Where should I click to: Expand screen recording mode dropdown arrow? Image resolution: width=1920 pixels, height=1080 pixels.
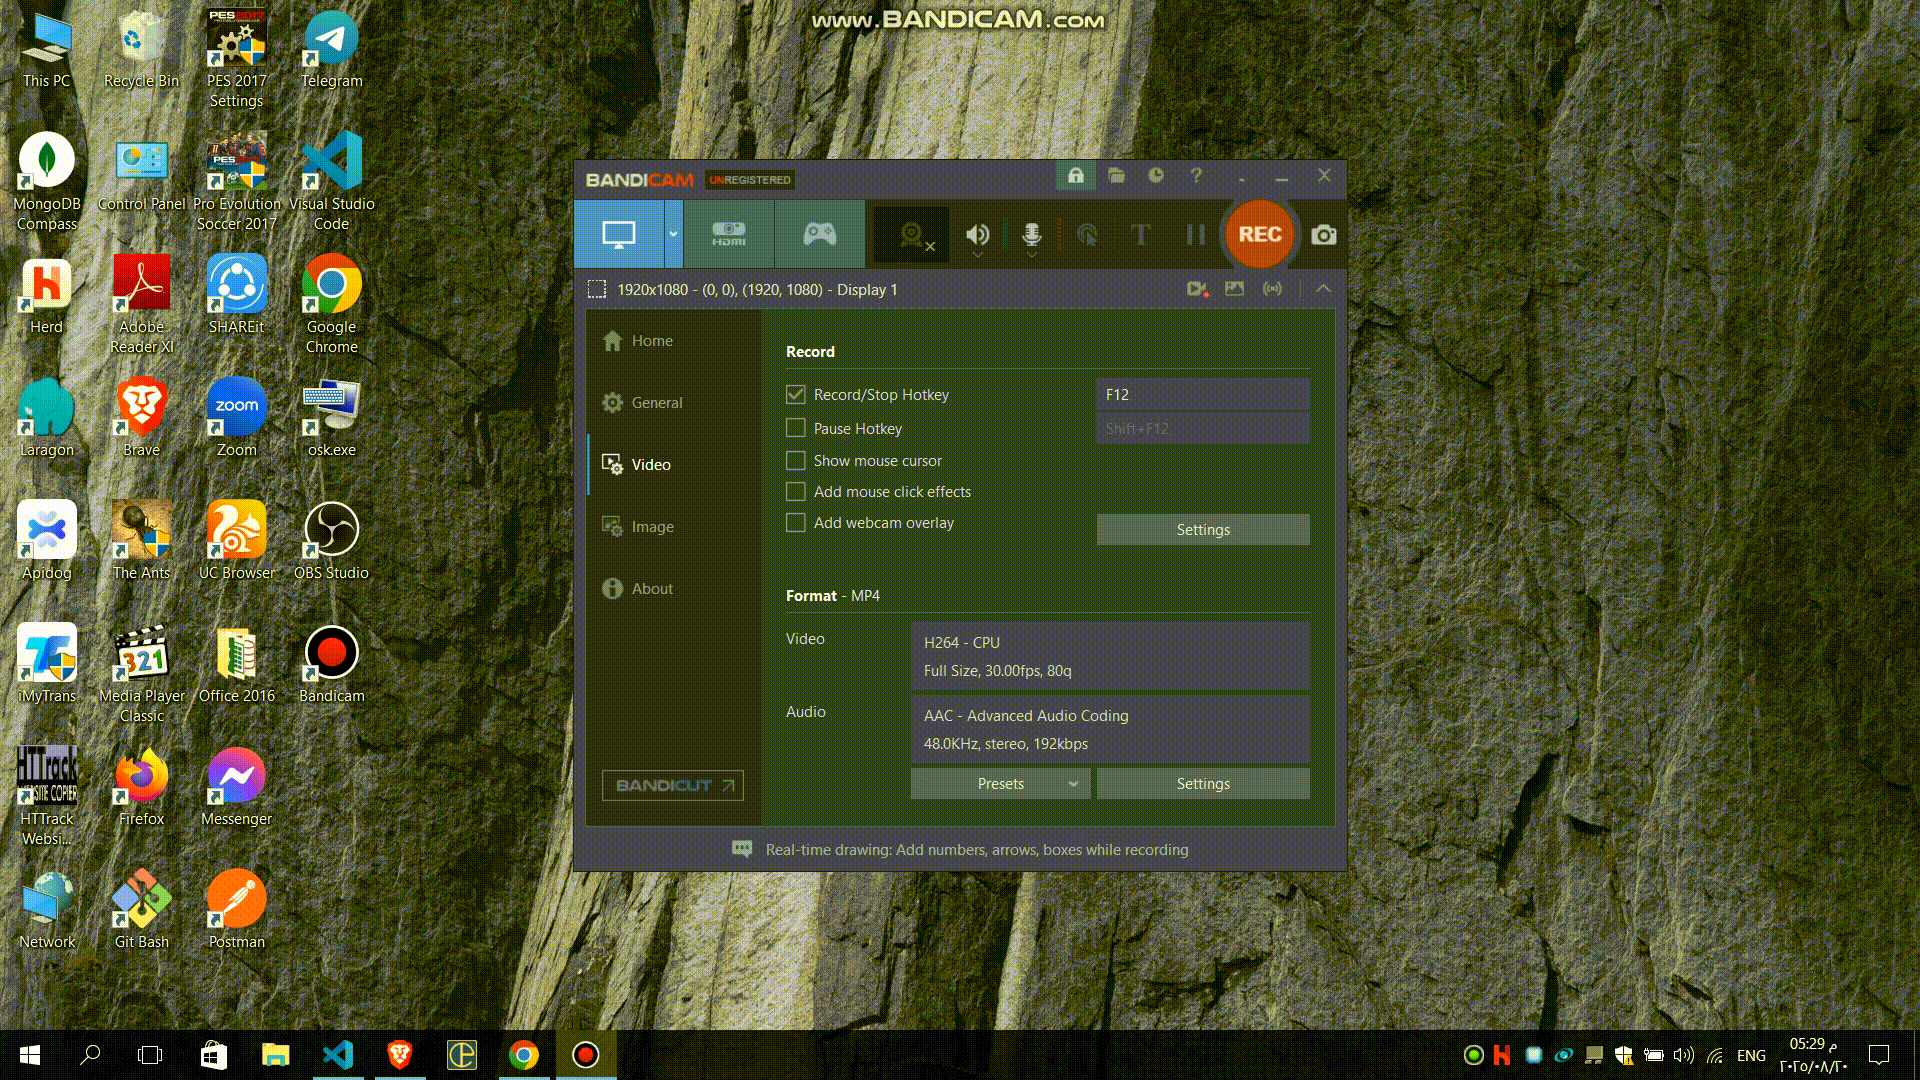673,234
